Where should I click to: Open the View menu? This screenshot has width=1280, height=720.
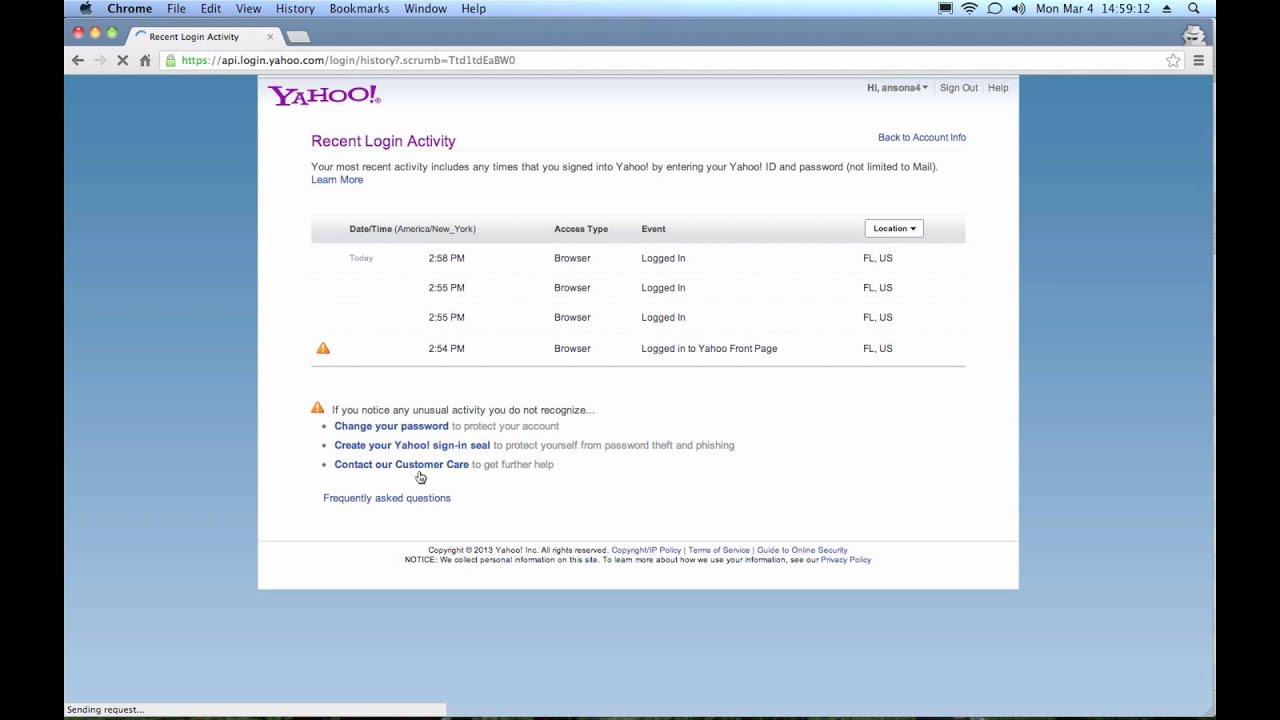(x=248, y=9)
